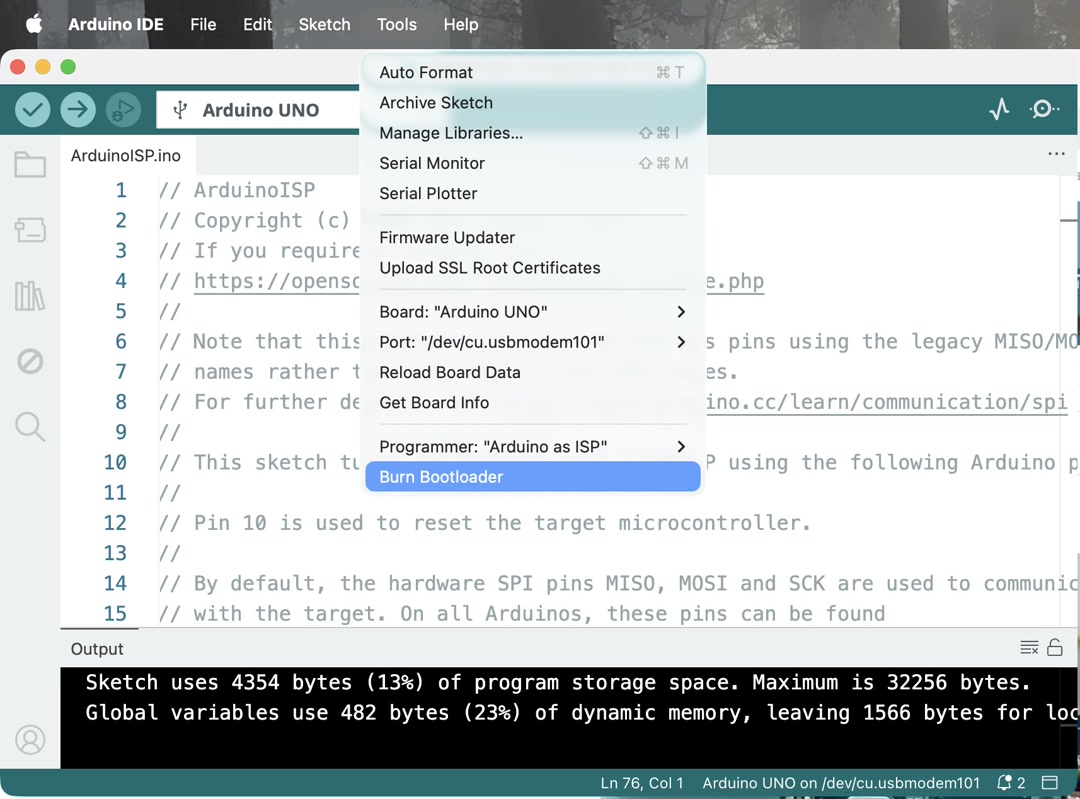The image size is (1080, 799).
Task: Select Get Board Info menu item
Action: tap(533, 403)
